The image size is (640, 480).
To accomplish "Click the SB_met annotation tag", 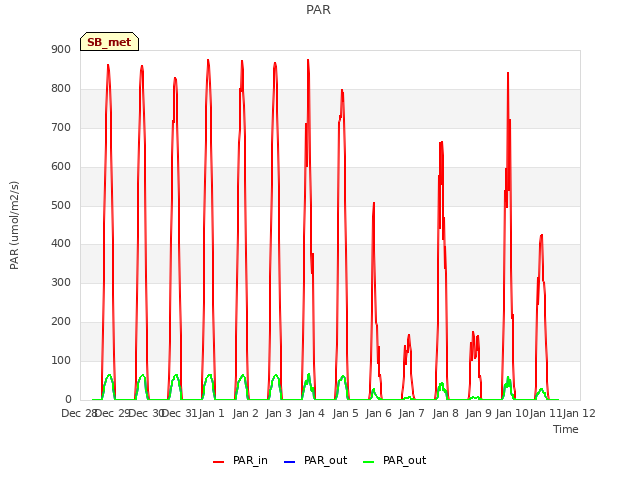I will coord(109,42).
